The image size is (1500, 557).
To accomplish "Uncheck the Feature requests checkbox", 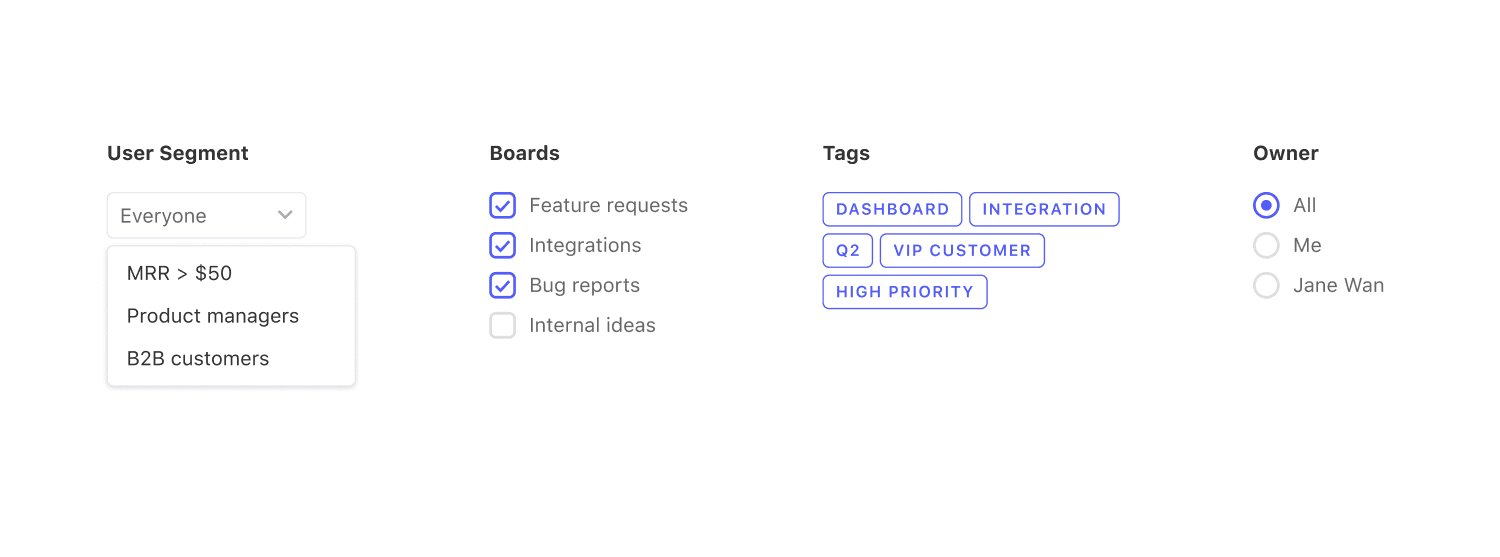I will click(502, 205).
